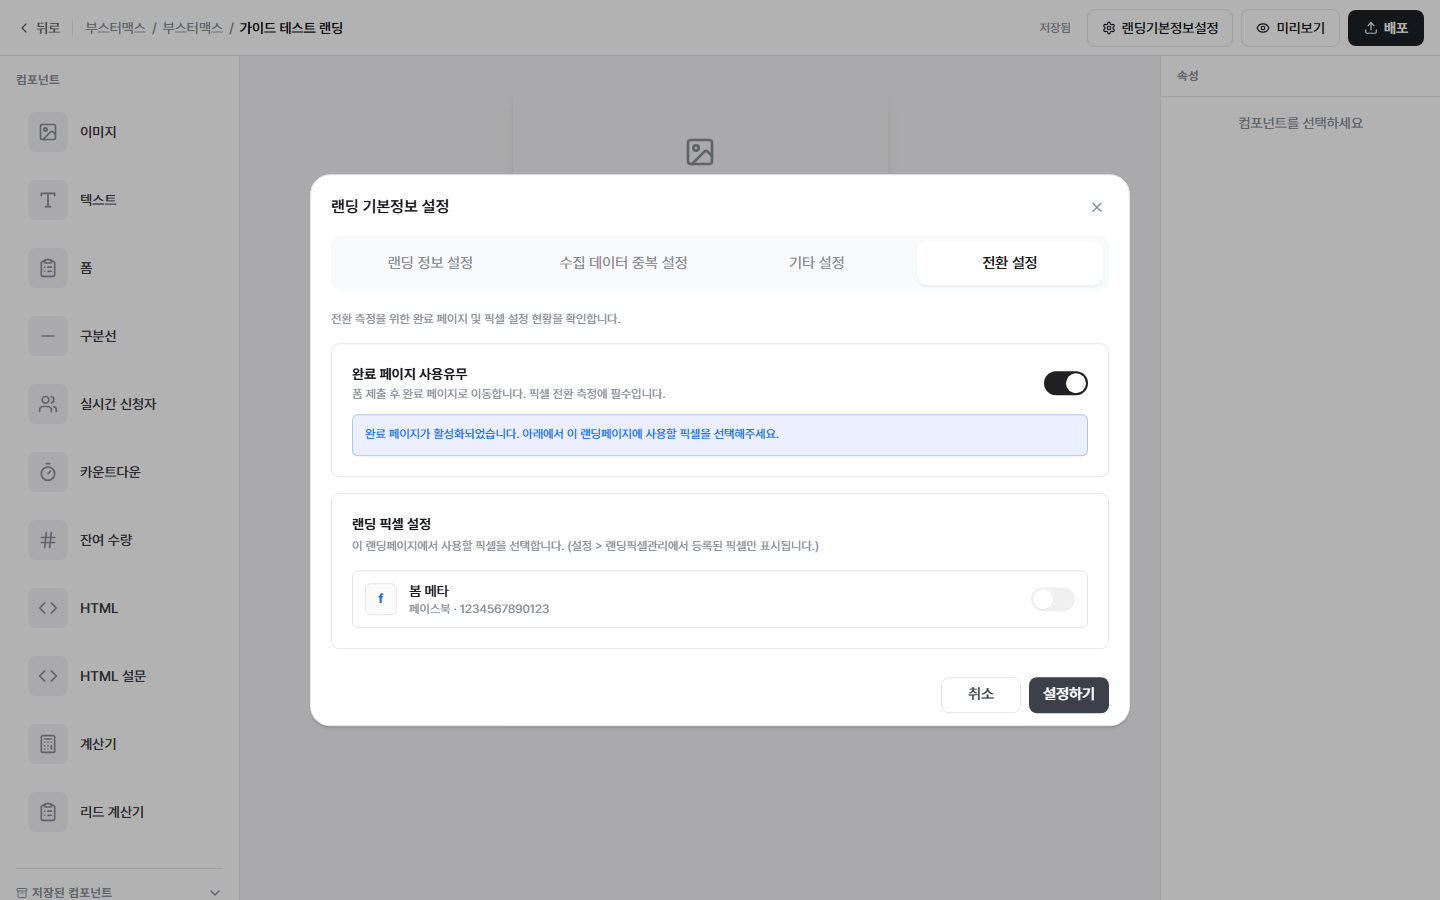
Task: Select the 실시간 신청자 component icon
Action: (48, 404)
